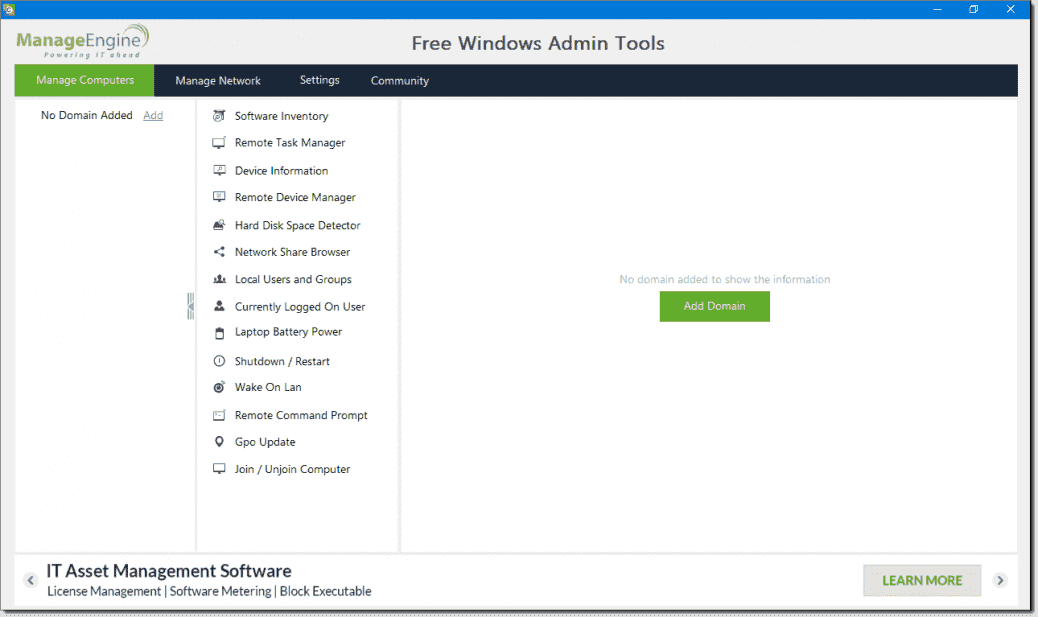Click the Local Users and Groups icon

pos(219,279)
